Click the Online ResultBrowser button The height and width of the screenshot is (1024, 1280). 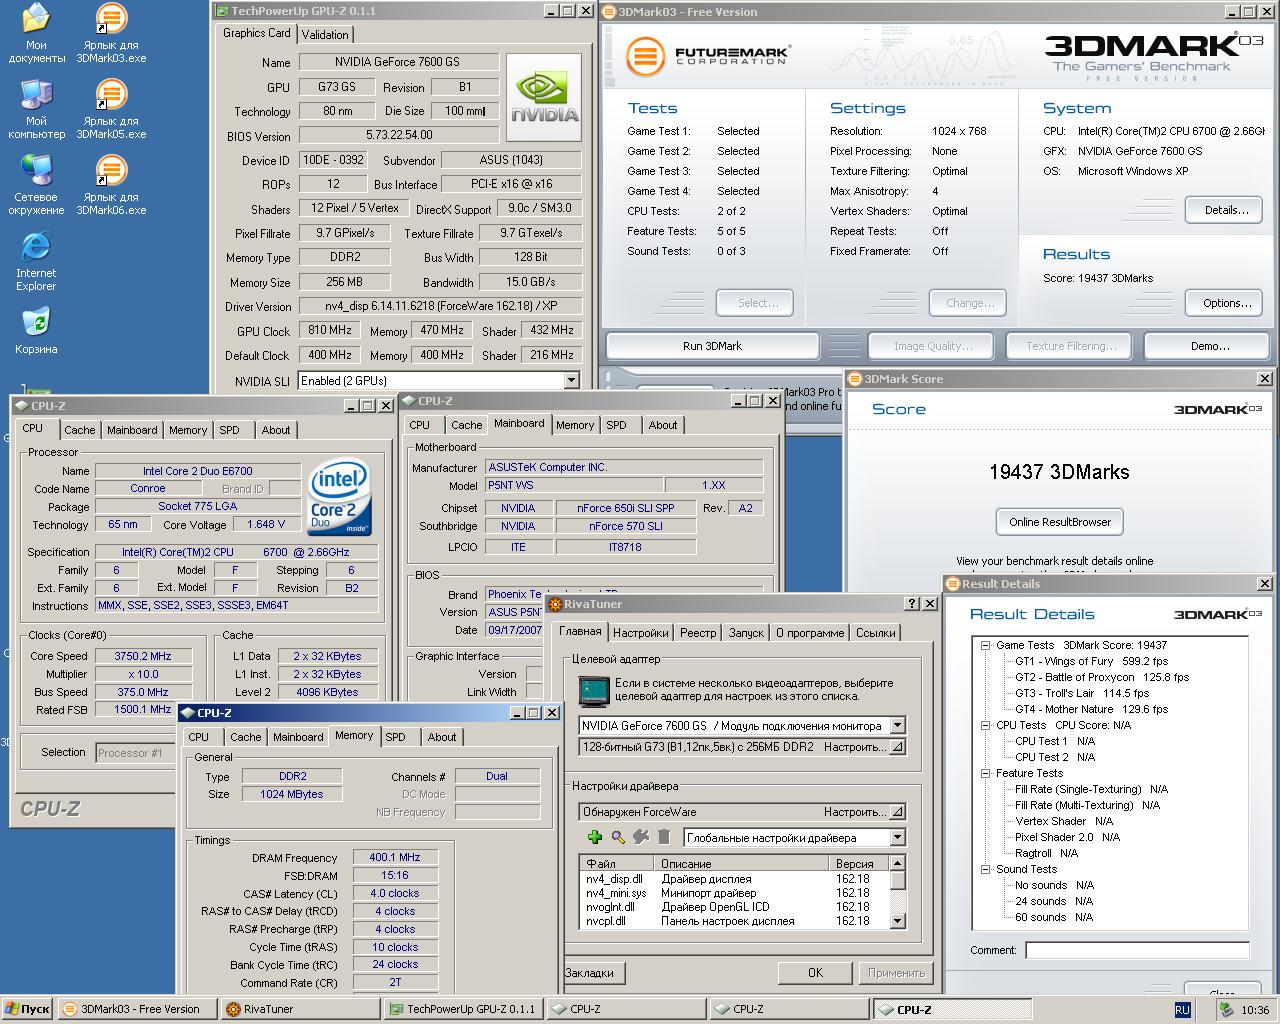[x=1060, y=522]
